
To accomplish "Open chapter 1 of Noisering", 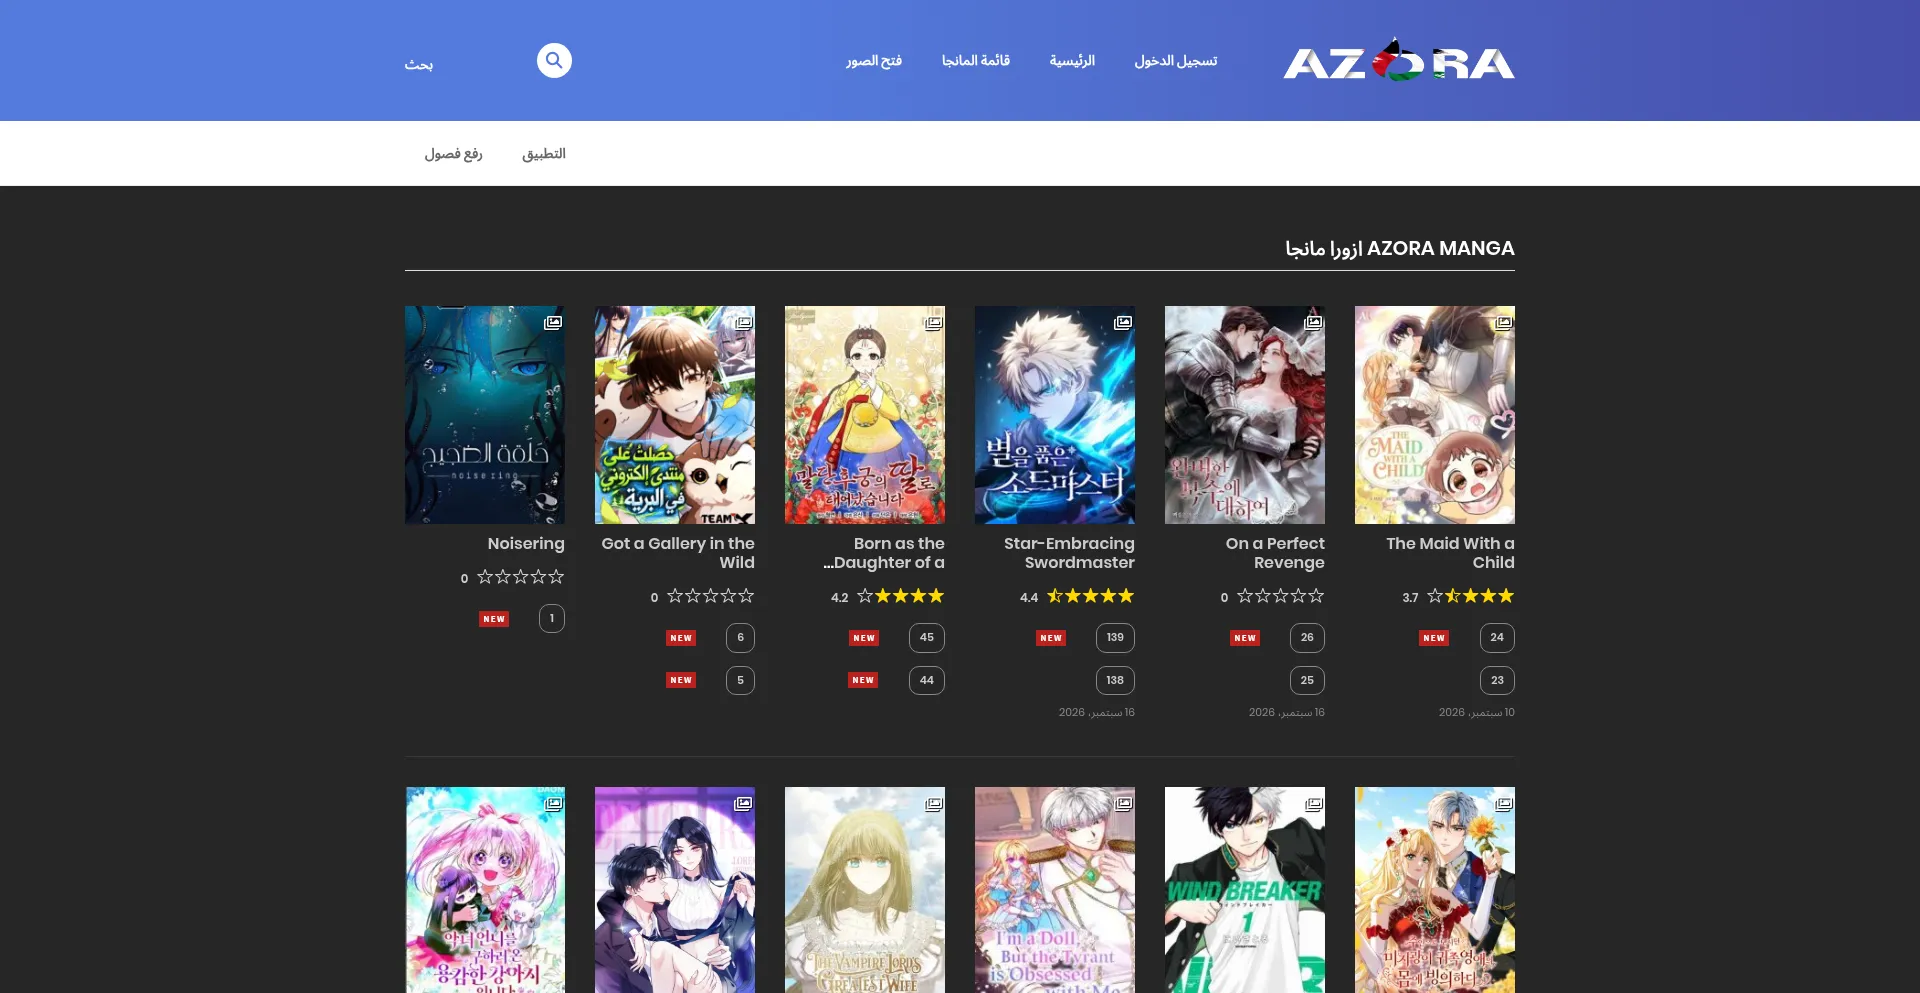I will [x=552, y=619].
